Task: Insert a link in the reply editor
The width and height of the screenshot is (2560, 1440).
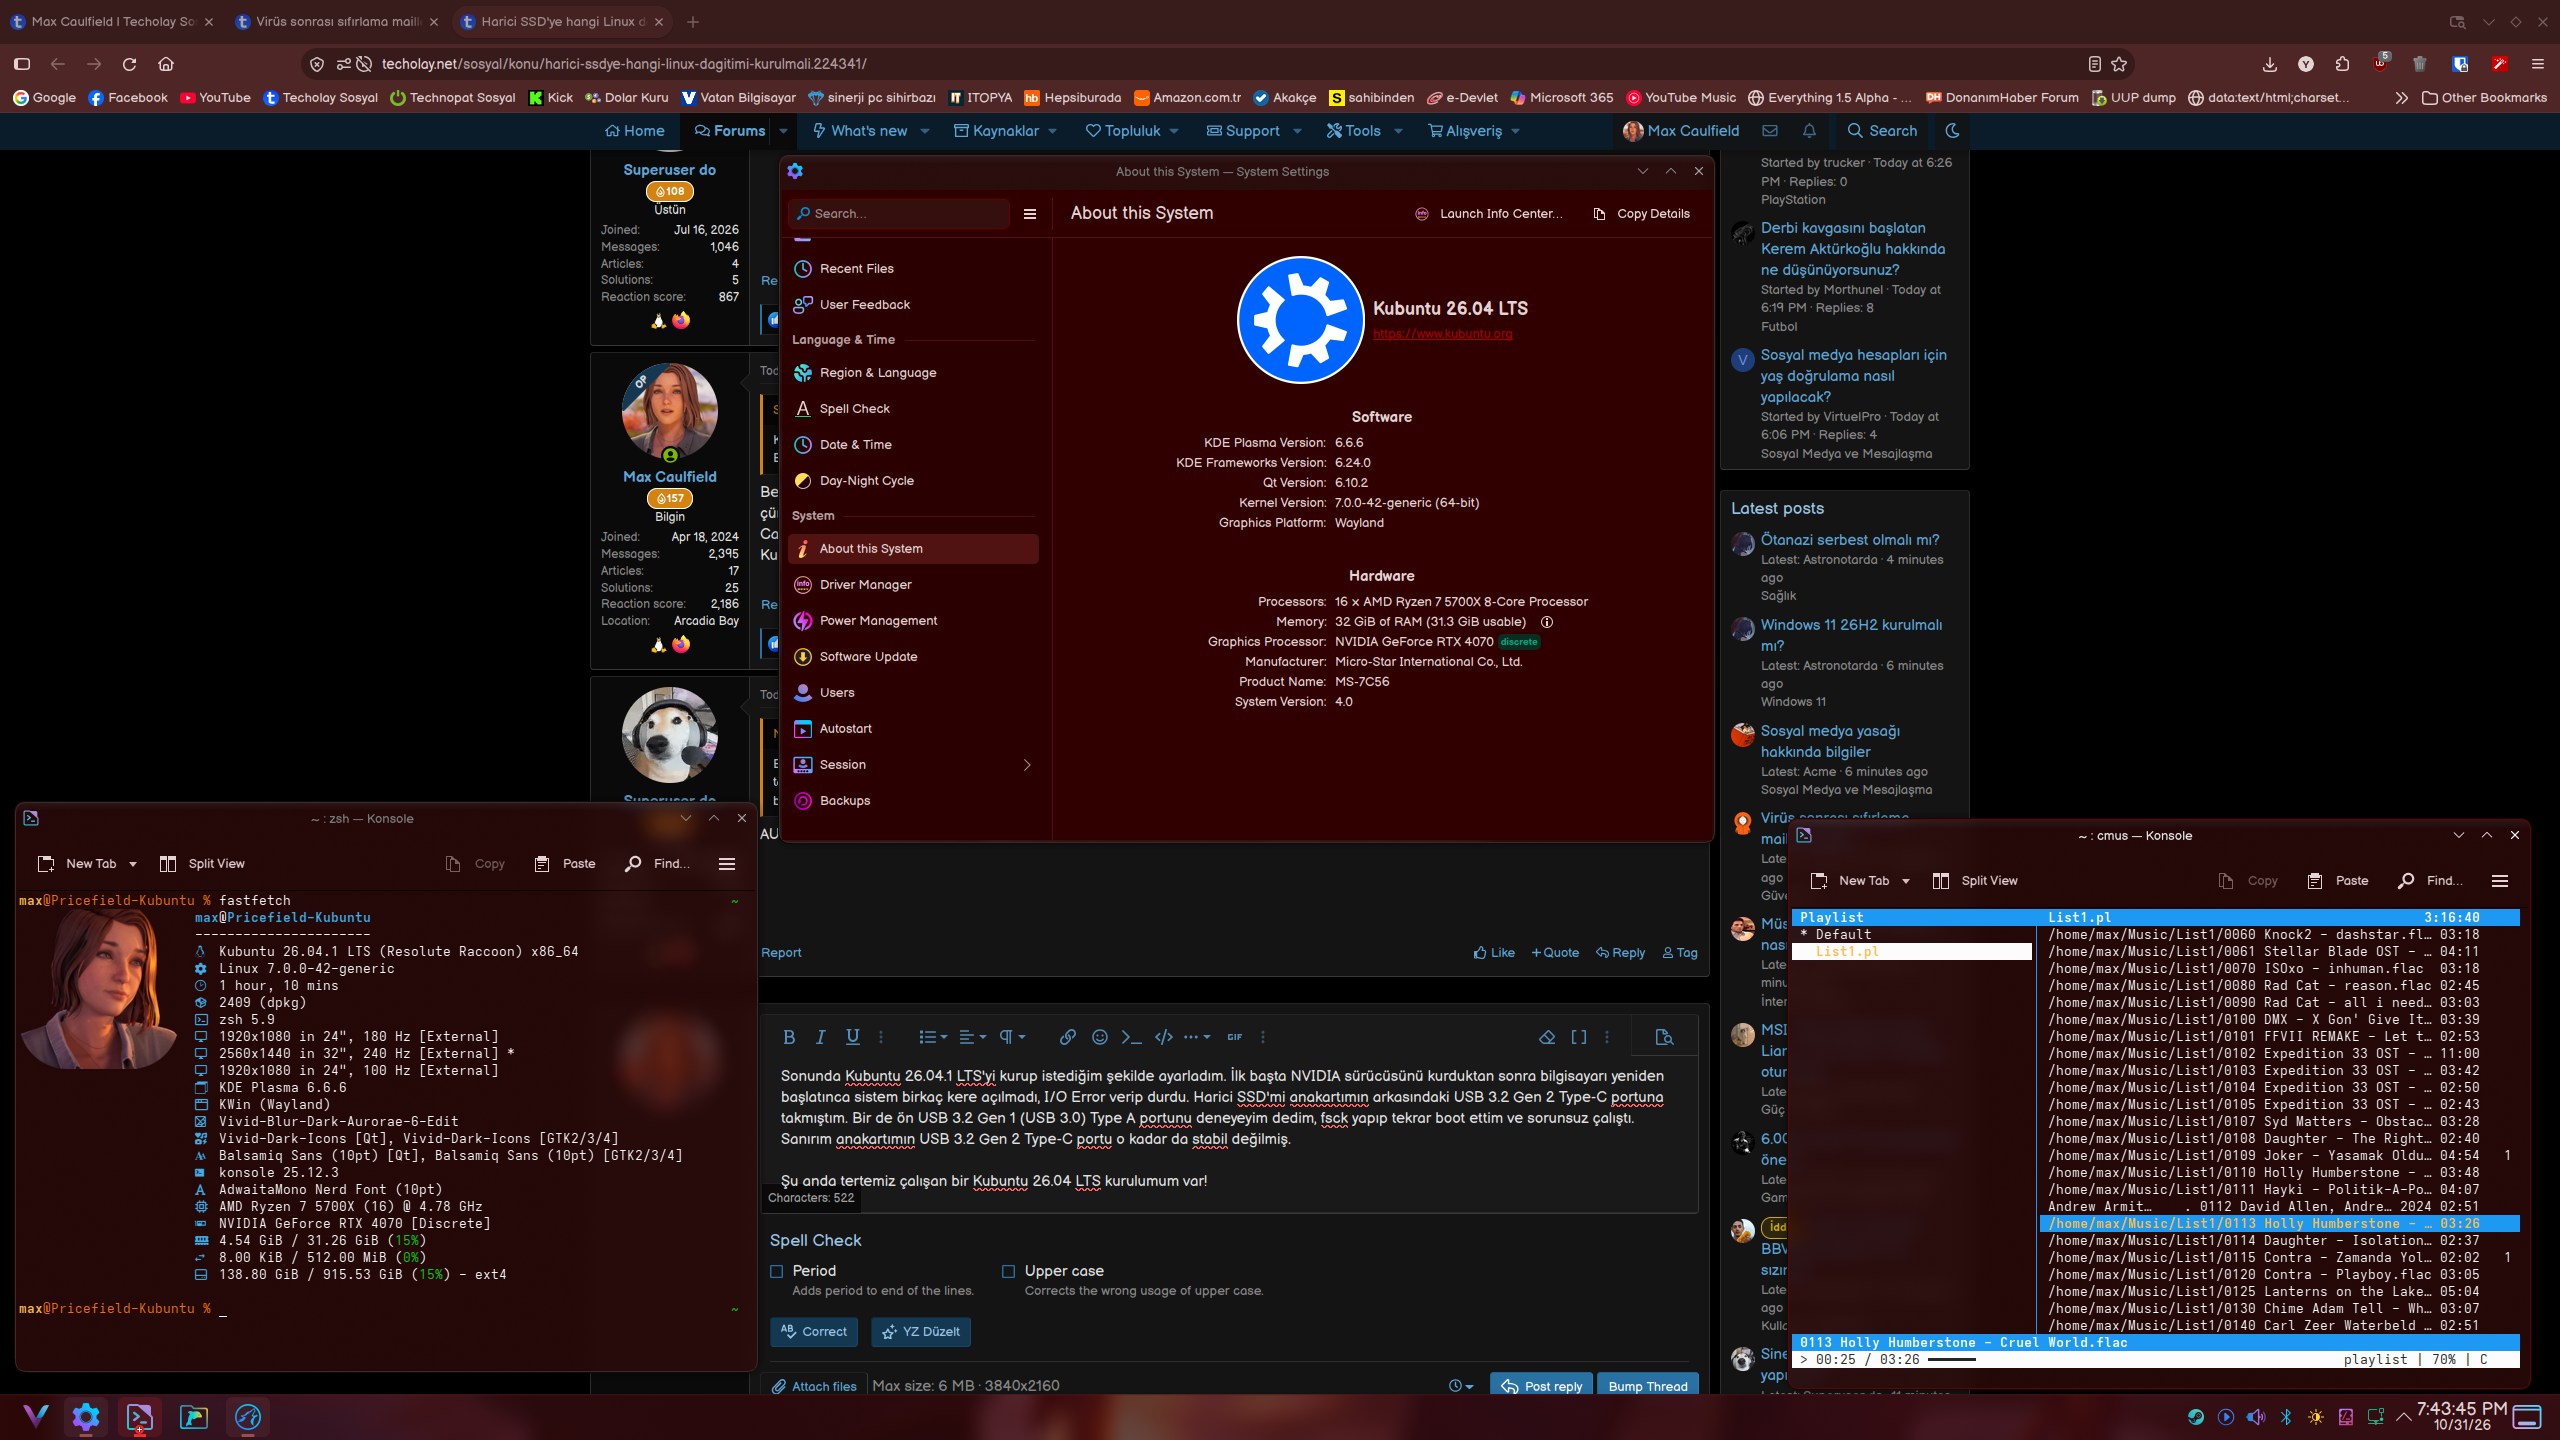Action: pyautogui.click(x=1068, y=1037)
